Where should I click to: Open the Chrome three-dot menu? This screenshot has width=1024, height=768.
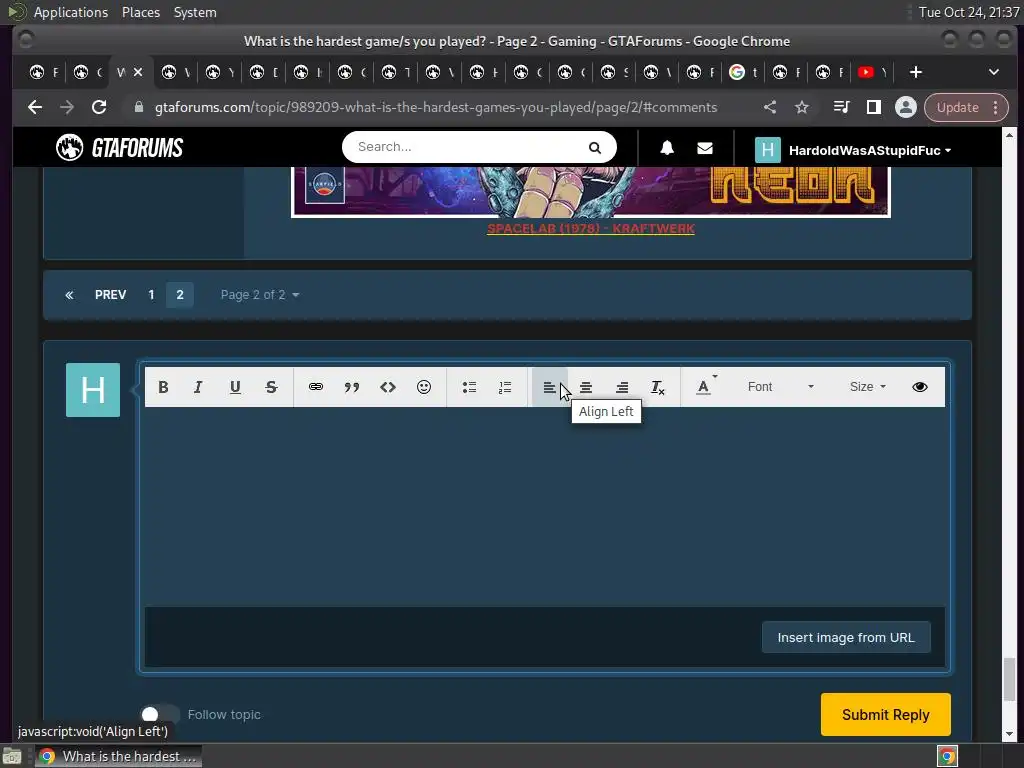tap(995, 108)
